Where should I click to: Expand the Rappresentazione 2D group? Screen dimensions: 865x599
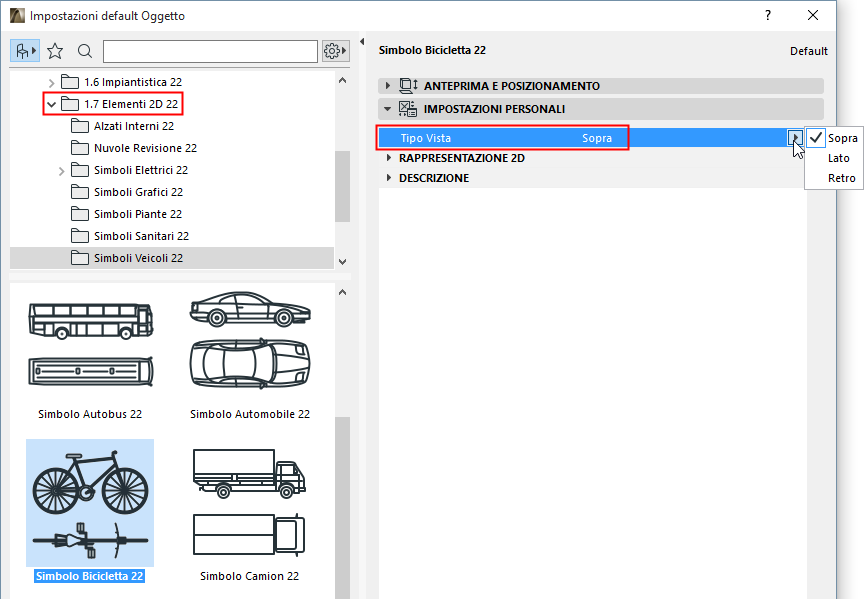pyautogui.click(x=389, y=158)
